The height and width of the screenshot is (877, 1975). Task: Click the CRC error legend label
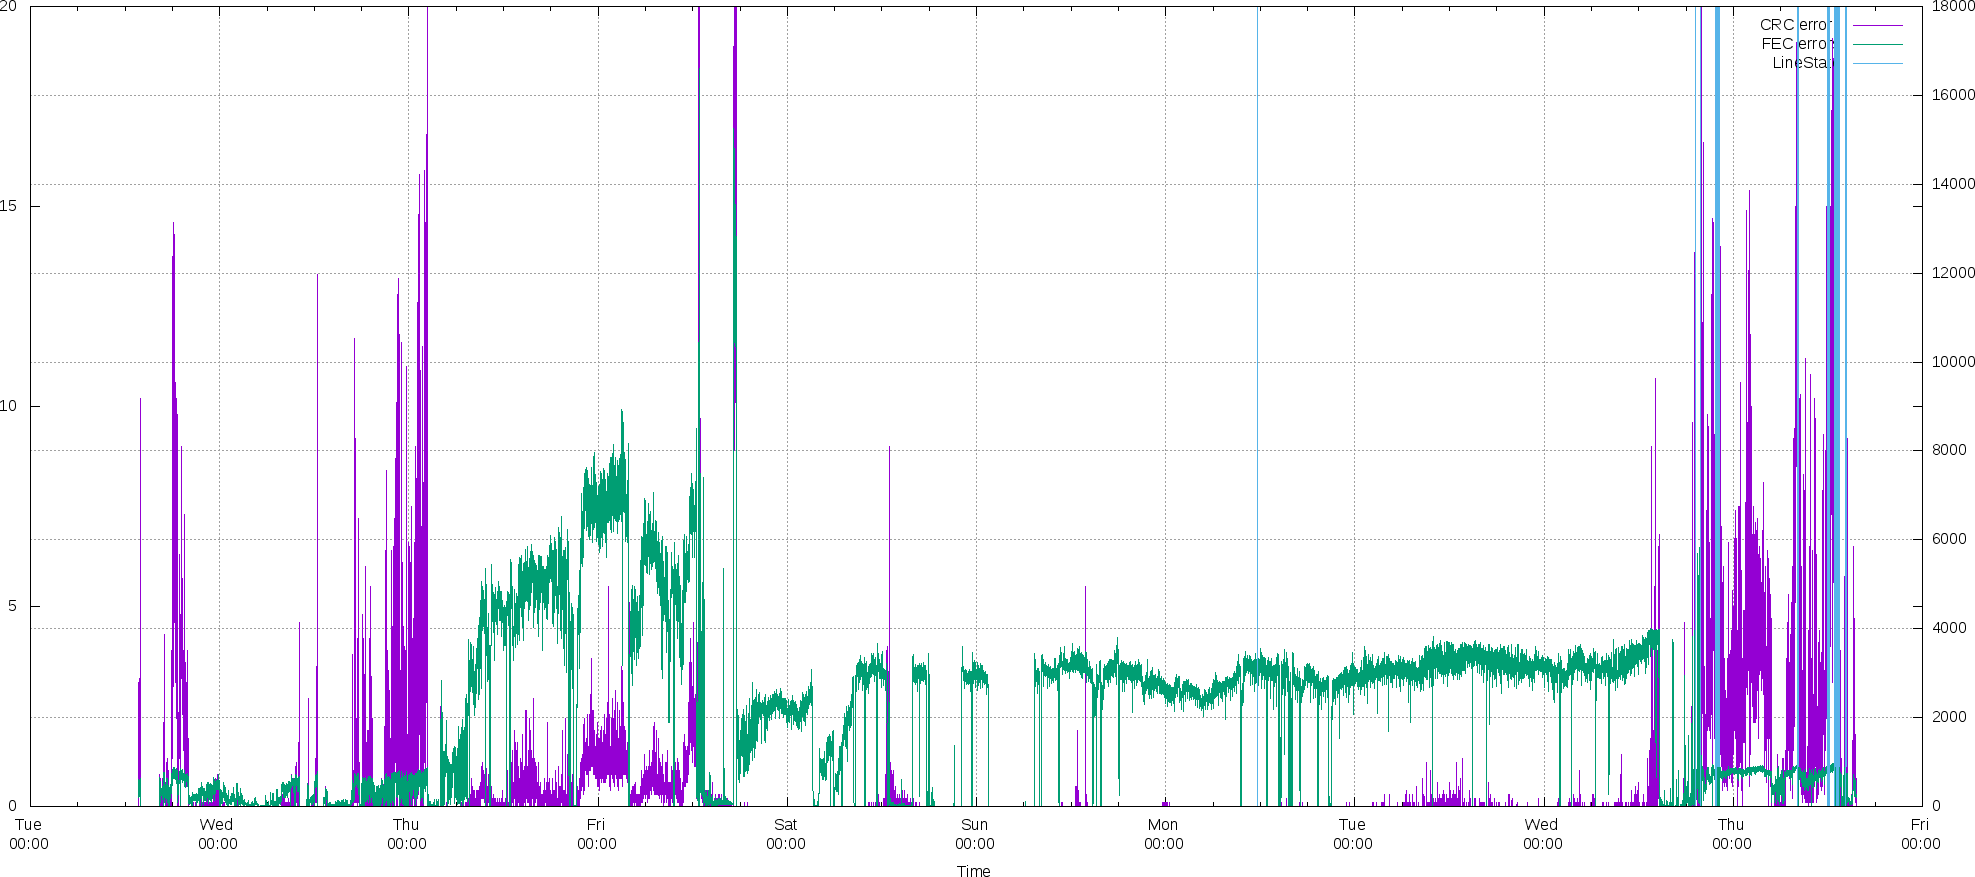1796,25
